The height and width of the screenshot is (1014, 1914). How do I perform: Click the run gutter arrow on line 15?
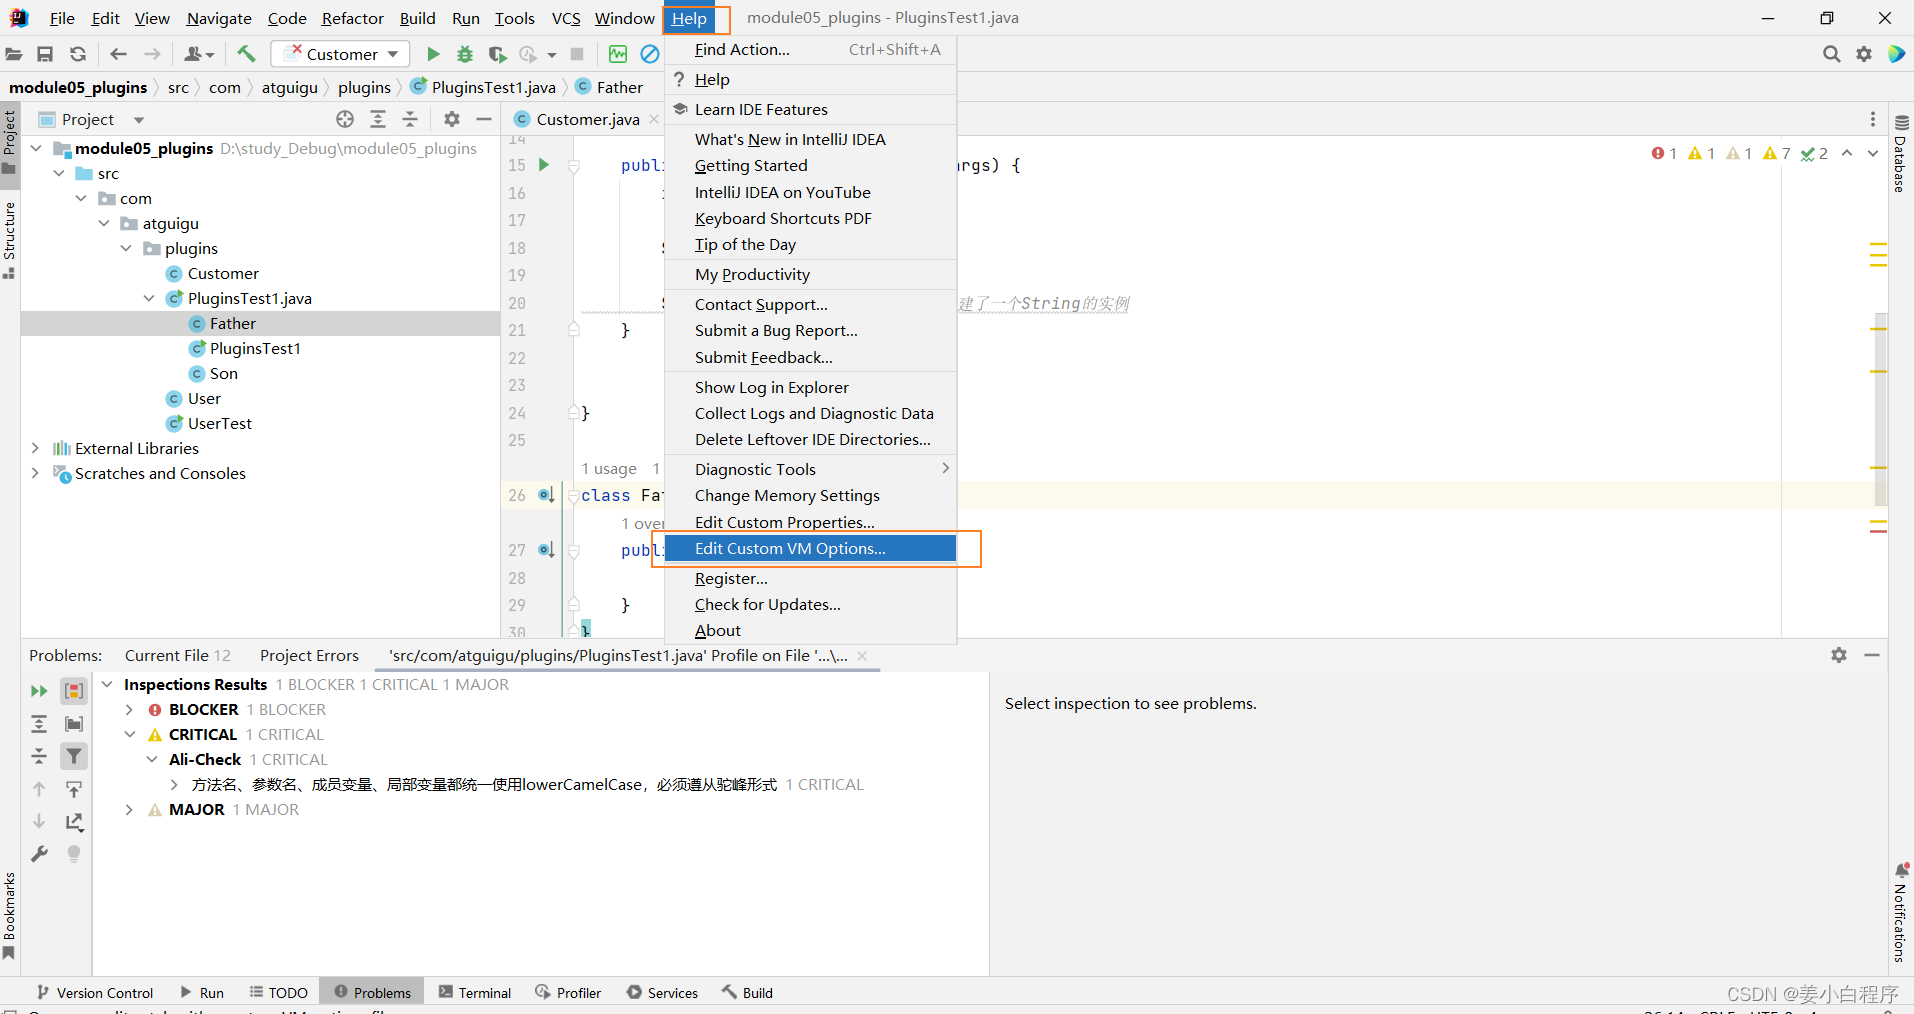point(544,165)
